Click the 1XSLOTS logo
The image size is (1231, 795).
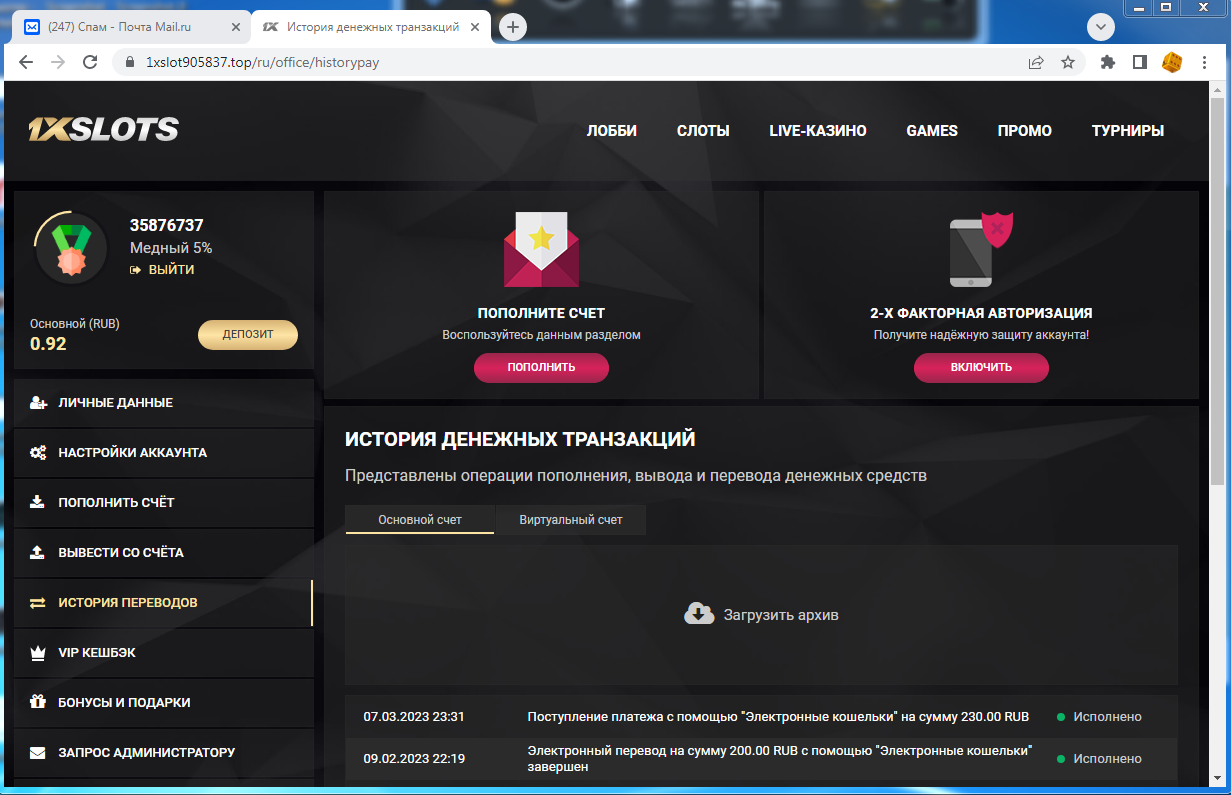(x=103, y=129)
